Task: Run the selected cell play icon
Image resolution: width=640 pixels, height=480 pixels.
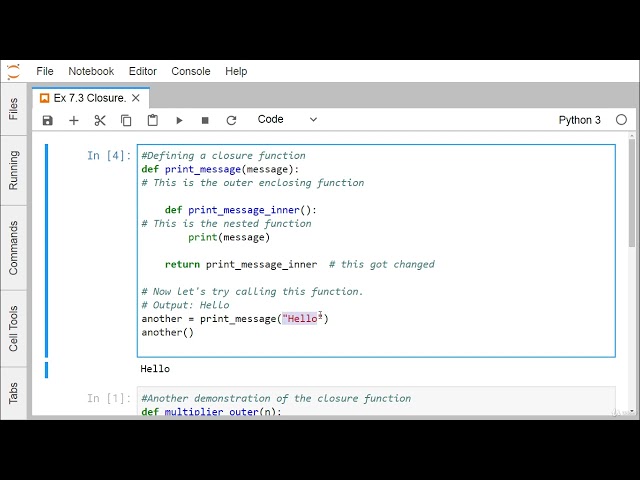Action: point(179,120)
